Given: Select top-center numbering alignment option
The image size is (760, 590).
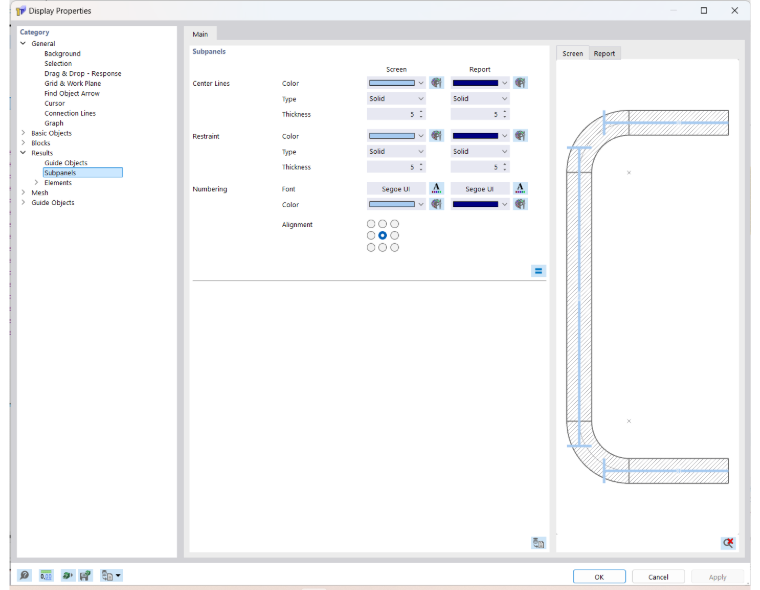Looking at the screenshot, I should 383,224.
